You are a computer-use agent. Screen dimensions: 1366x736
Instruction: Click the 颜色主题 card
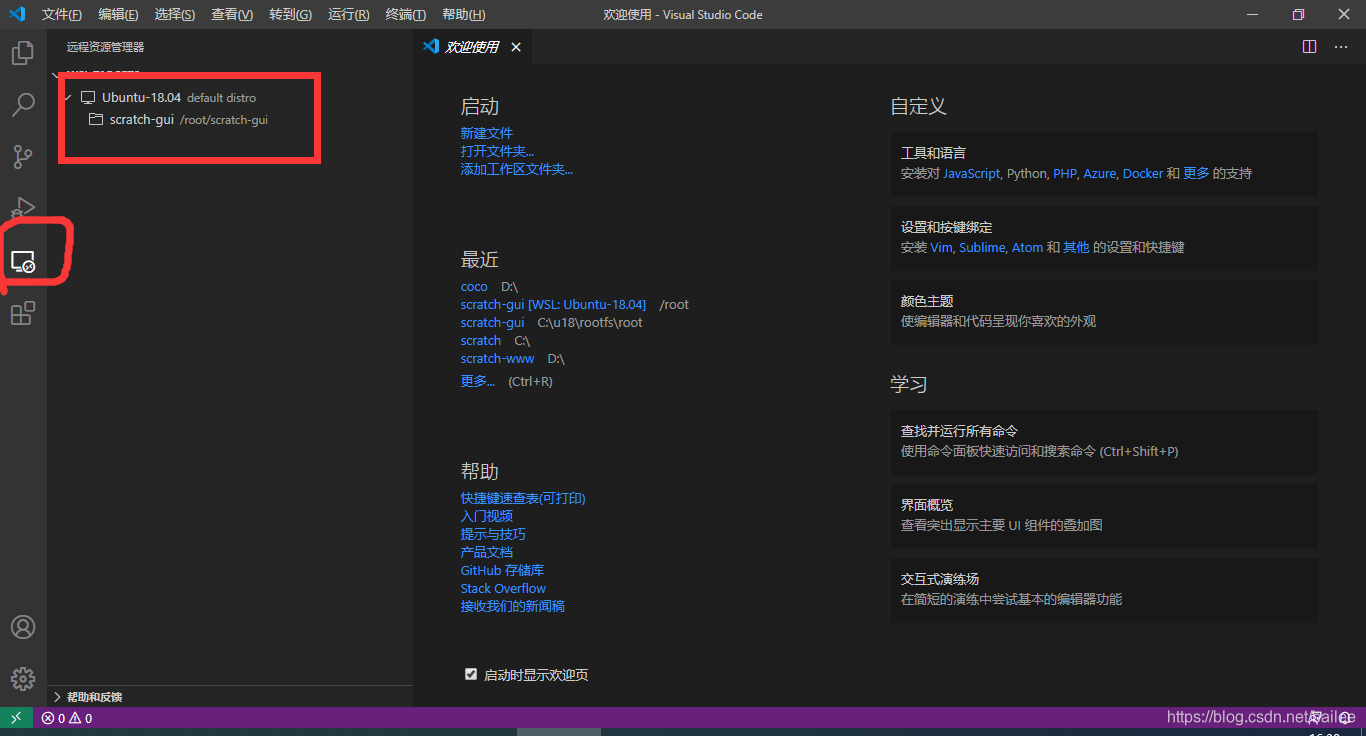[x=1104, y=311]
